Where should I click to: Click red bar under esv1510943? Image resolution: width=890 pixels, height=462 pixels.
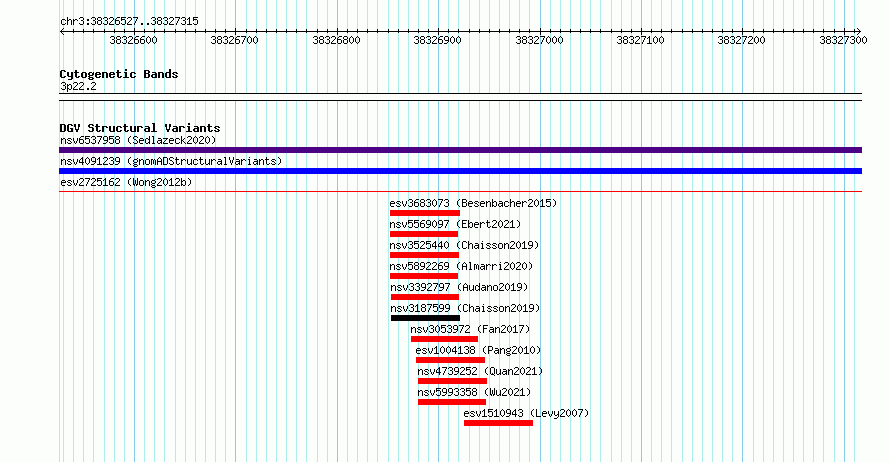pos(498,423)
